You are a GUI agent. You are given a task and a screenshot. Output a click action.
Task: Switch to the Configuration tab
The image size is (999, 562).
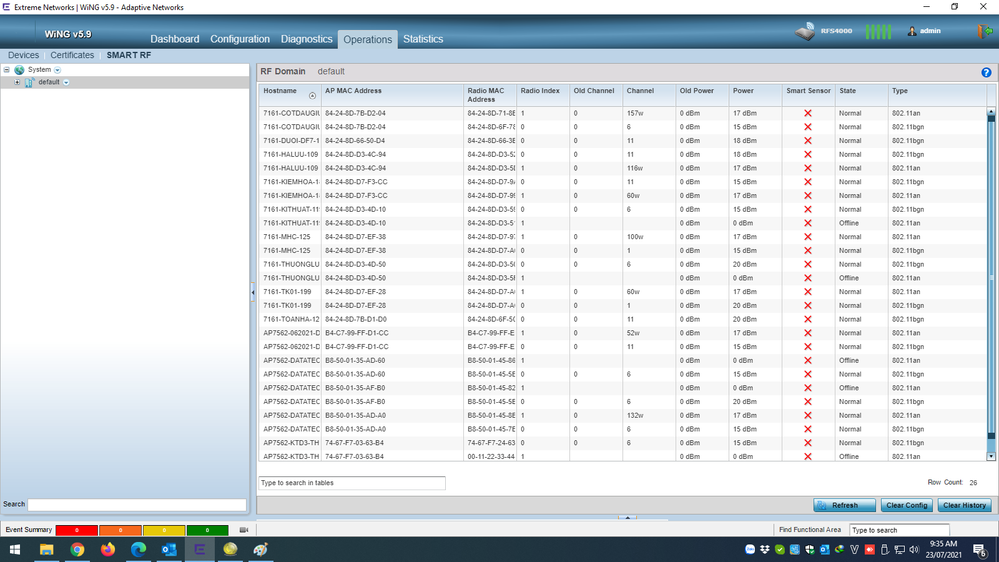tap(239, 39)
